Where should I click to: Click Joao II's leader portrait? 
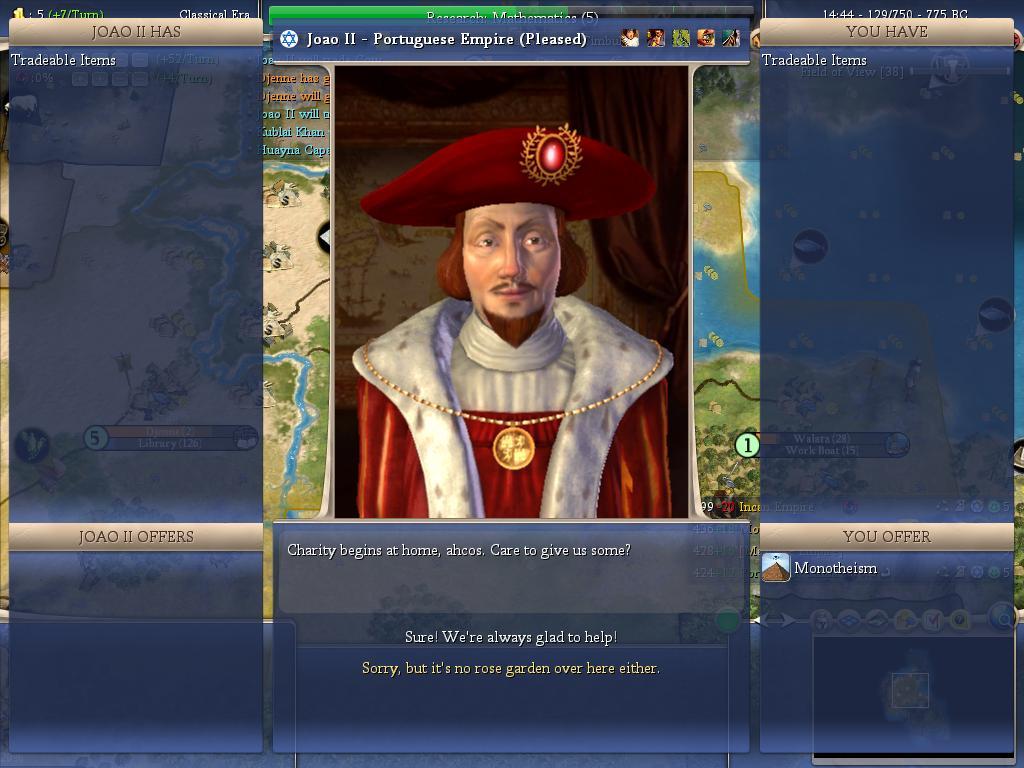[x=511, y=292]
